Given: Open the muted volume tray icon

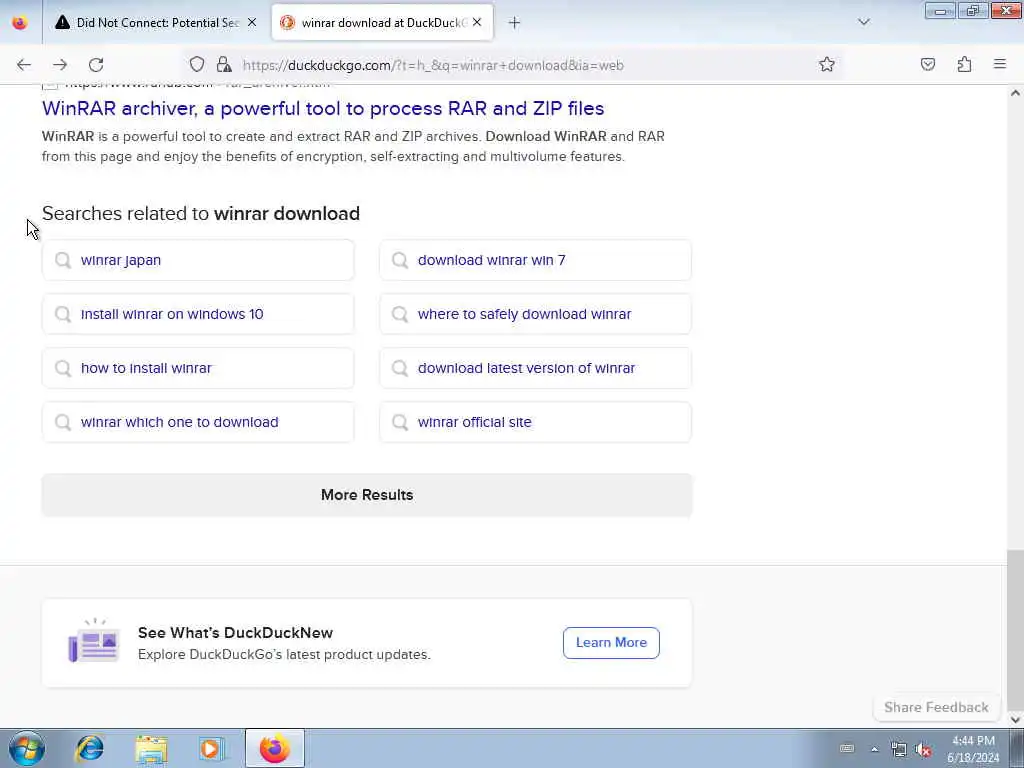Looking at the screenshot, I should tap(923, 749).
